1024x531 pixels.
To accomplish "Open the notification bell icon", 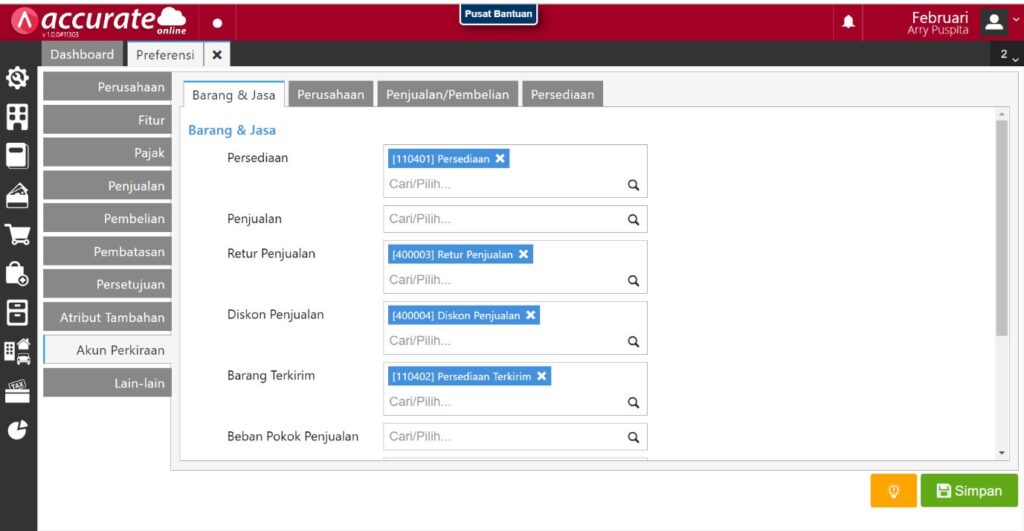I will tap(848, 22).
